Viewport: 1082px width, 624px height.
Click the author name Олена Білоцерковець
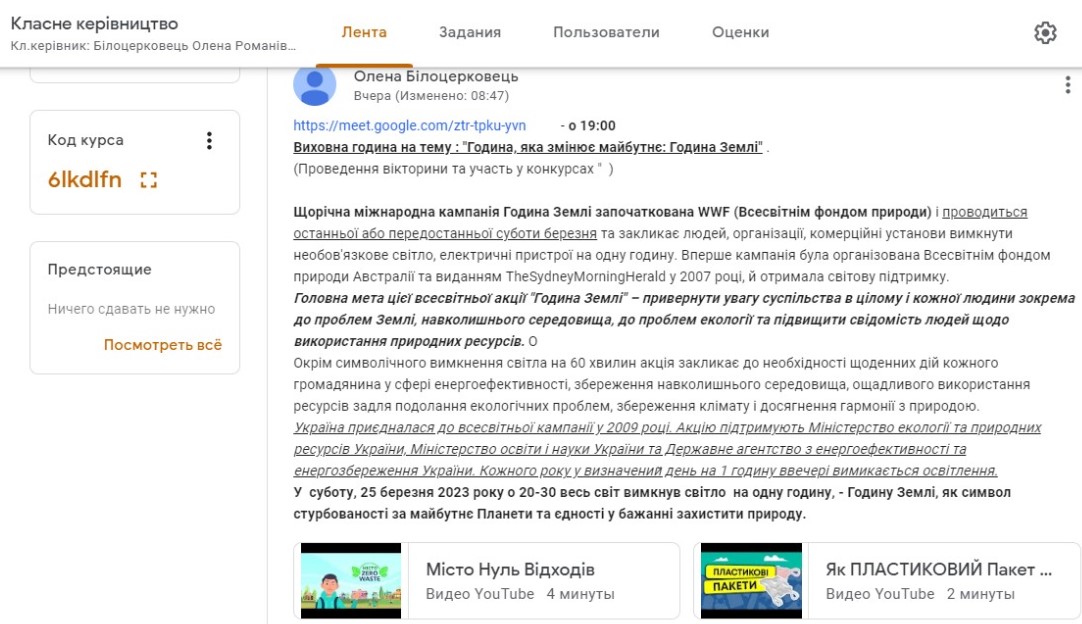tap(436, 77)
